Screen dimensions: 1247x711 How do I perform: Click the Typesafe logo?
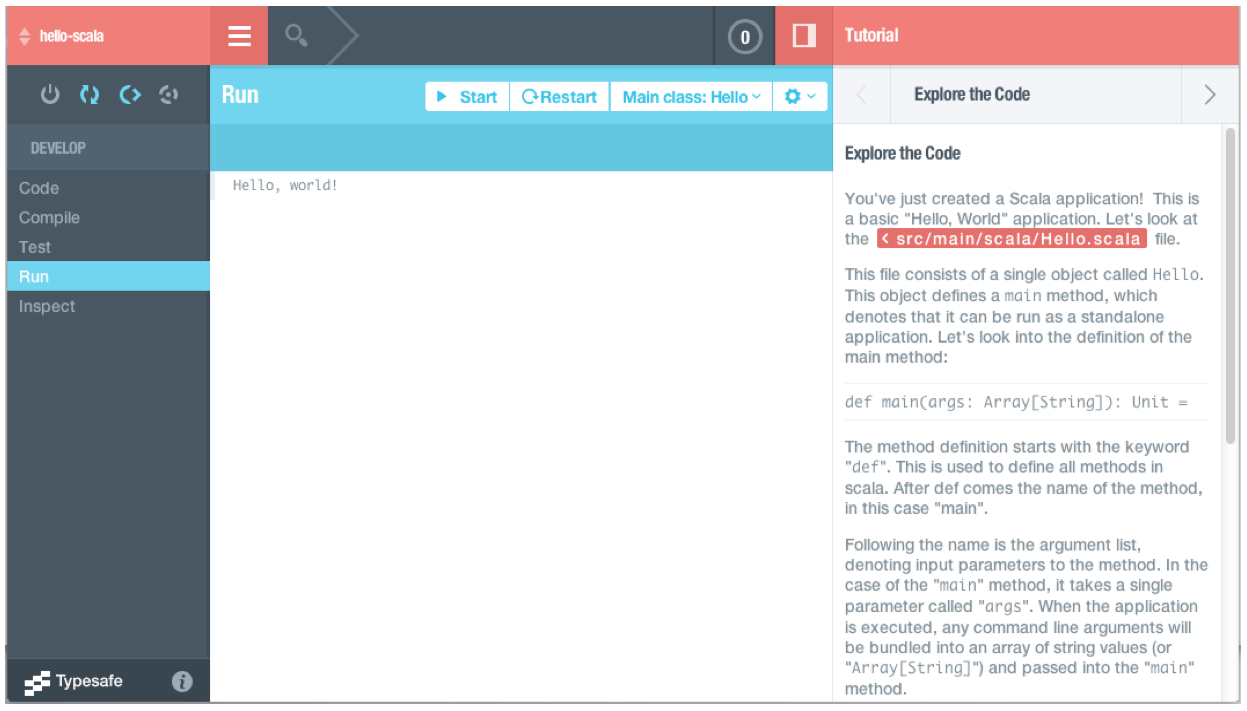(73, 682)
